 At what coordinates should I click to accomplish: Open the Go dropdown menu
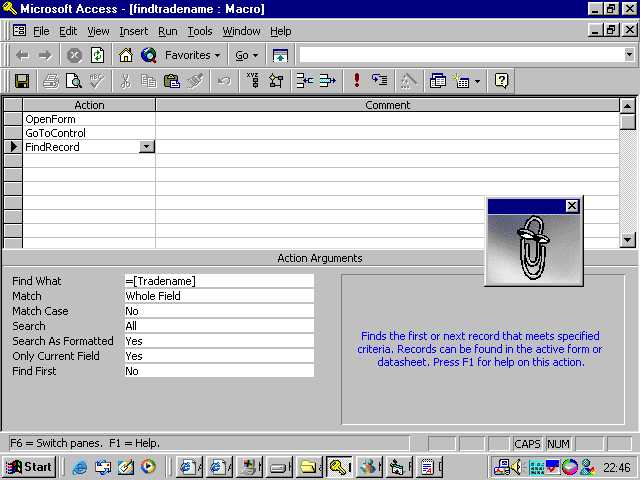coord(247,55)
